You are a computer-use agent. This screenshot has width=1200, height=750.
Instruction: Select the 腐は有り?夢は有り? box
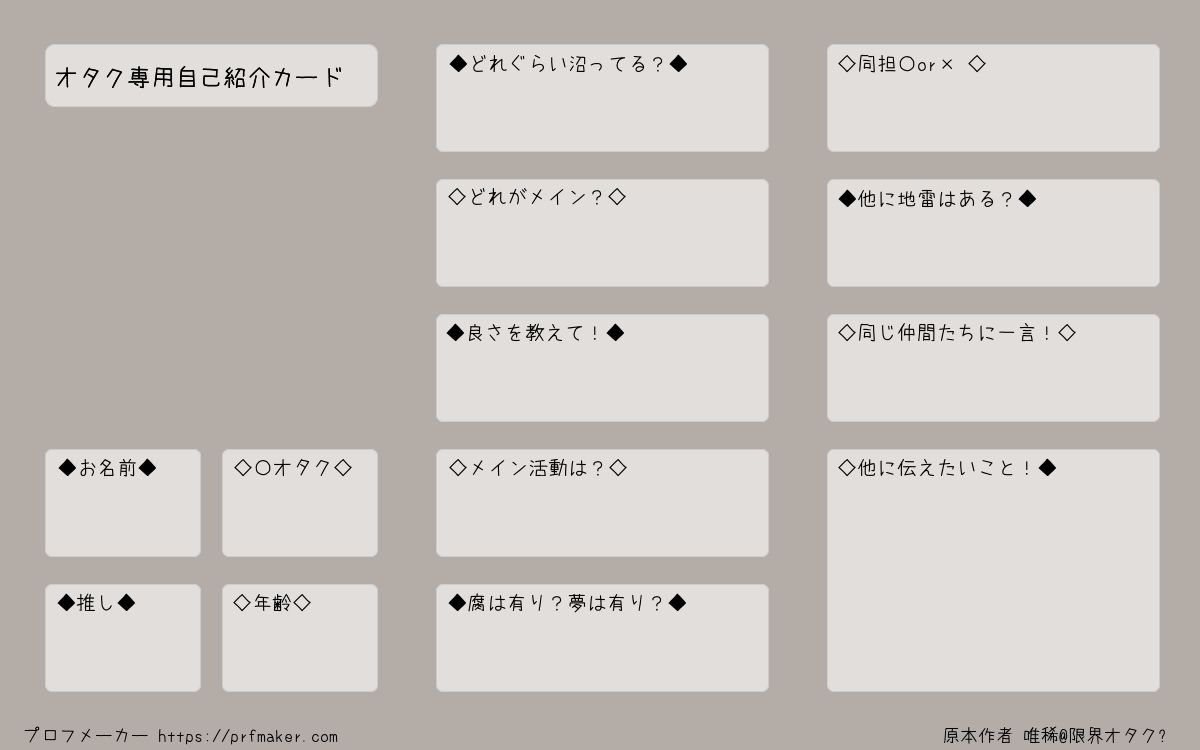coord(602,638)
